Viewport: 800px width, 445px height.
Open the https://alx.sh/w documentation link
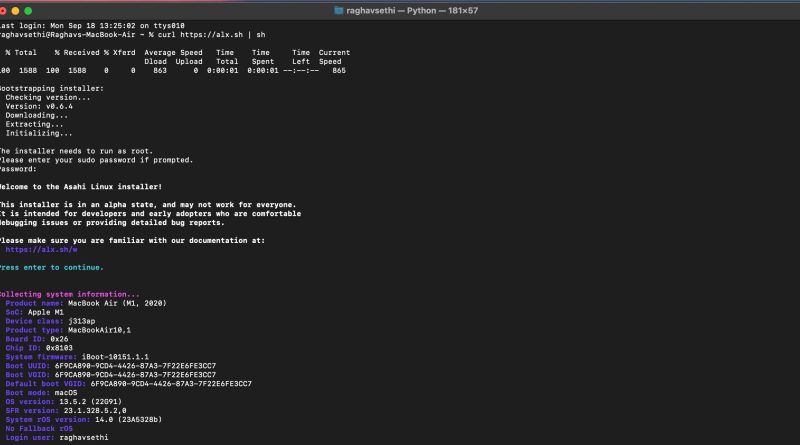coord(41,250)
